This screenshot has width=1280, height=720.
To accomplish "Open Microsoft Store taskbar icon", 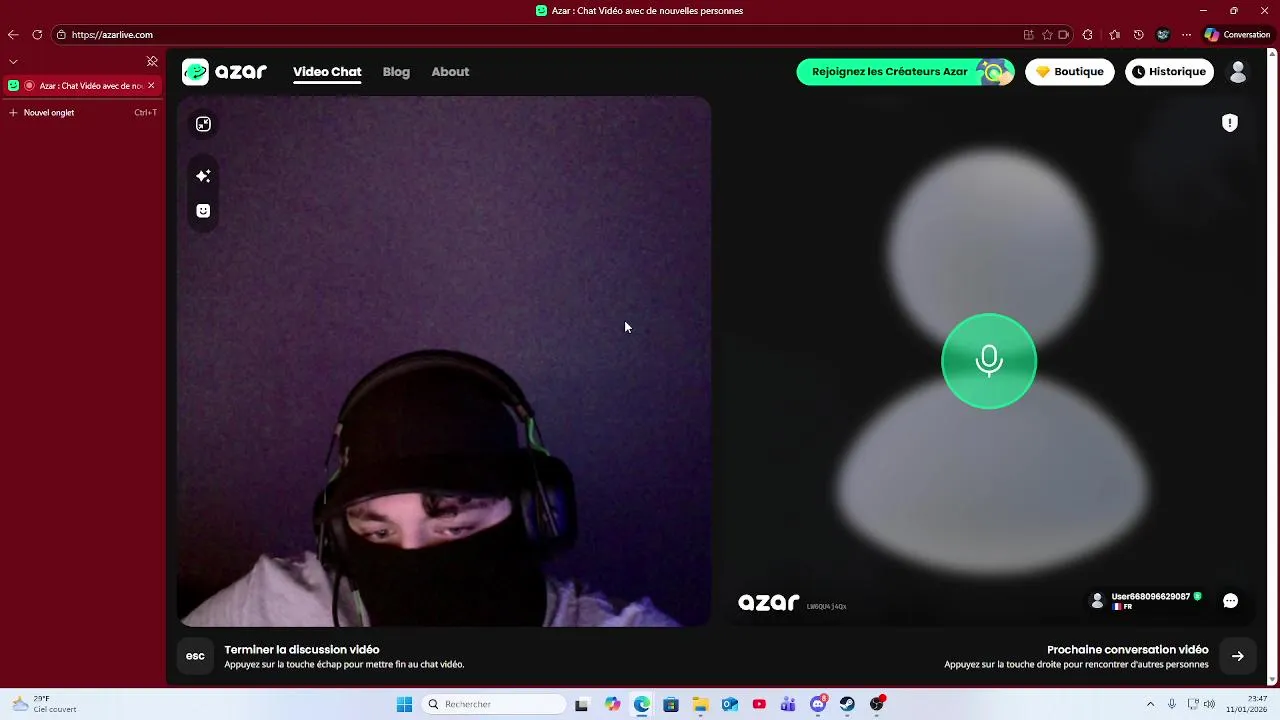I will [671, 705].
